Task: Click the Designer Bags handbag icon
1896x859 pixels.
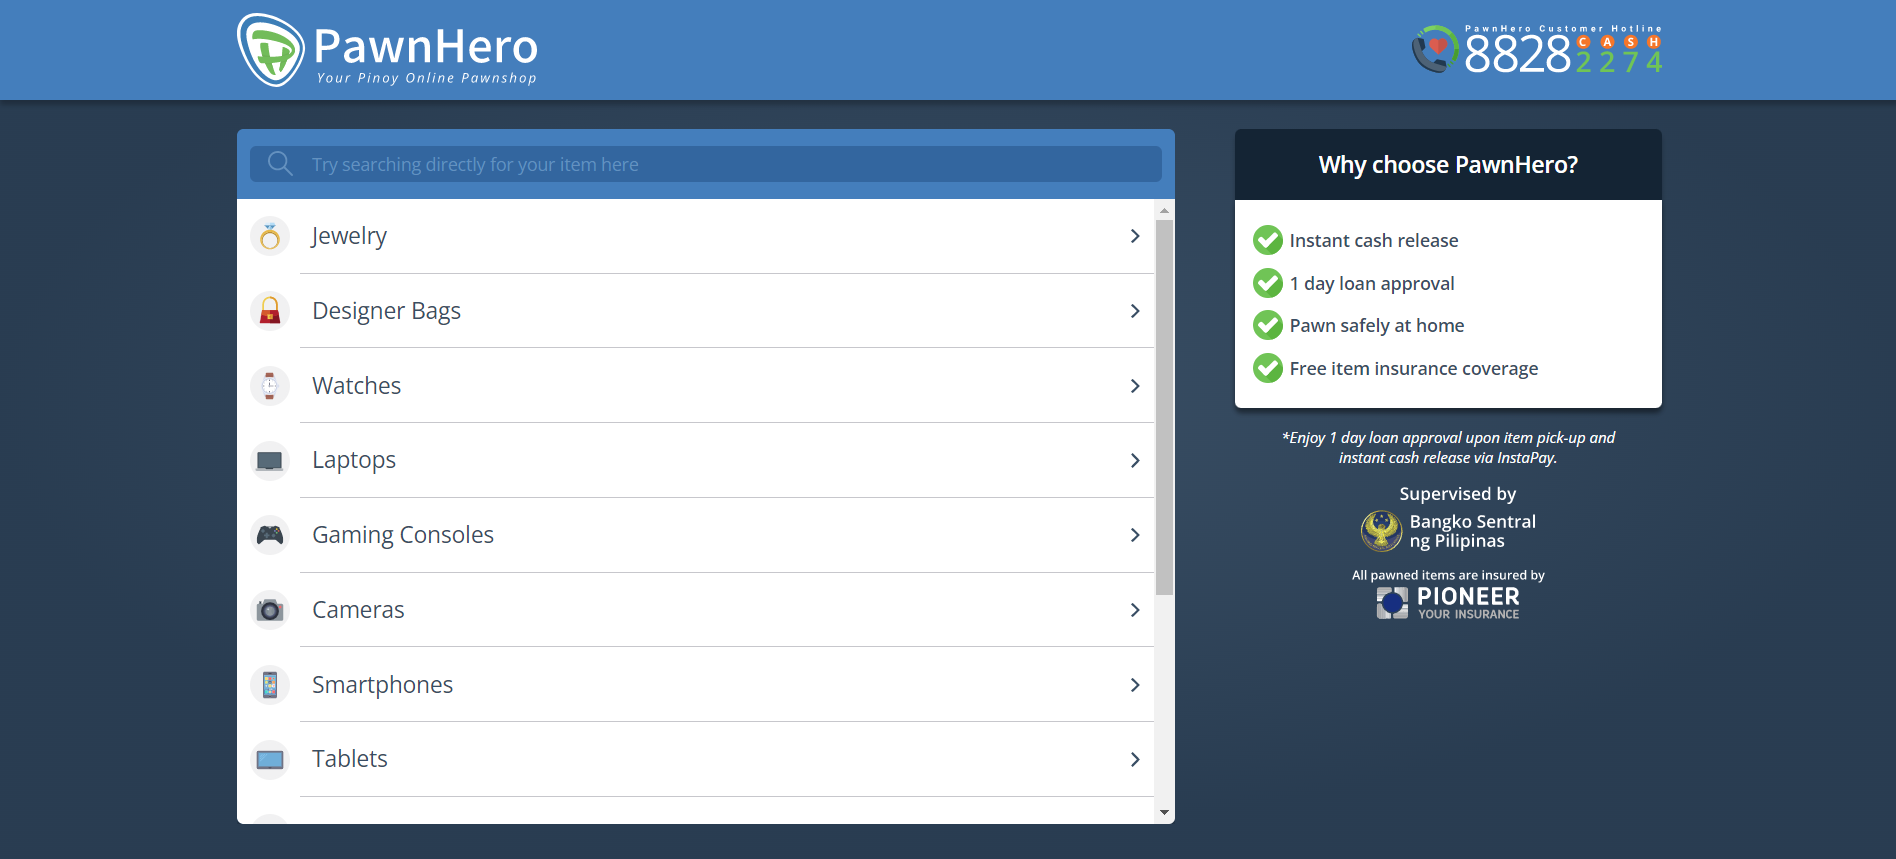Action: [270, 311]
